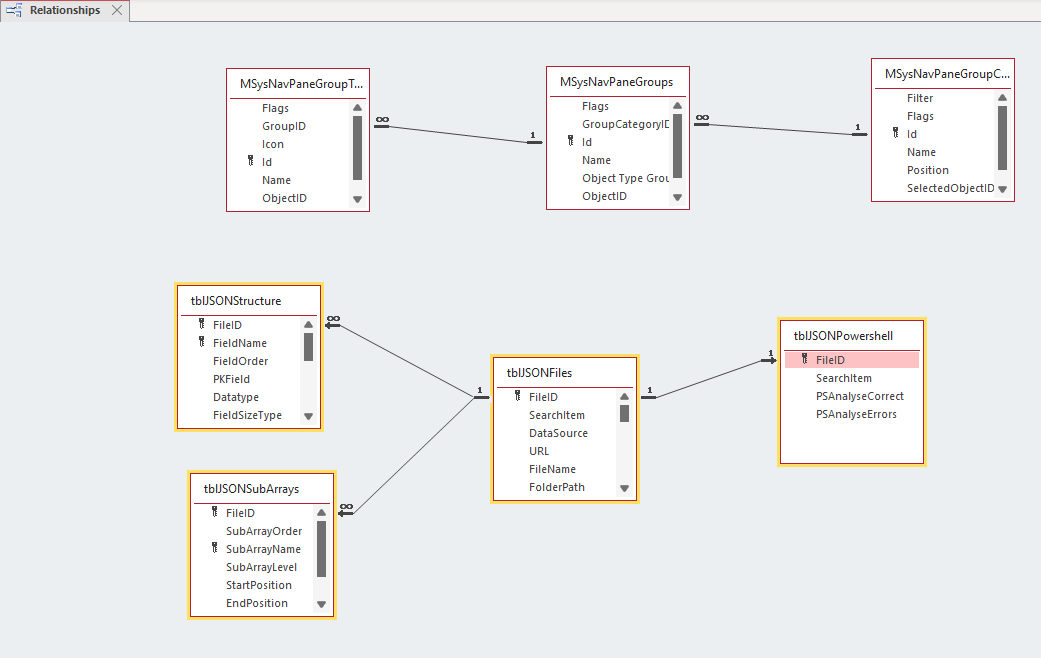Select highlighted FileID field in tblJSONPowershell

pyautogui.click(x=852, y=360)
